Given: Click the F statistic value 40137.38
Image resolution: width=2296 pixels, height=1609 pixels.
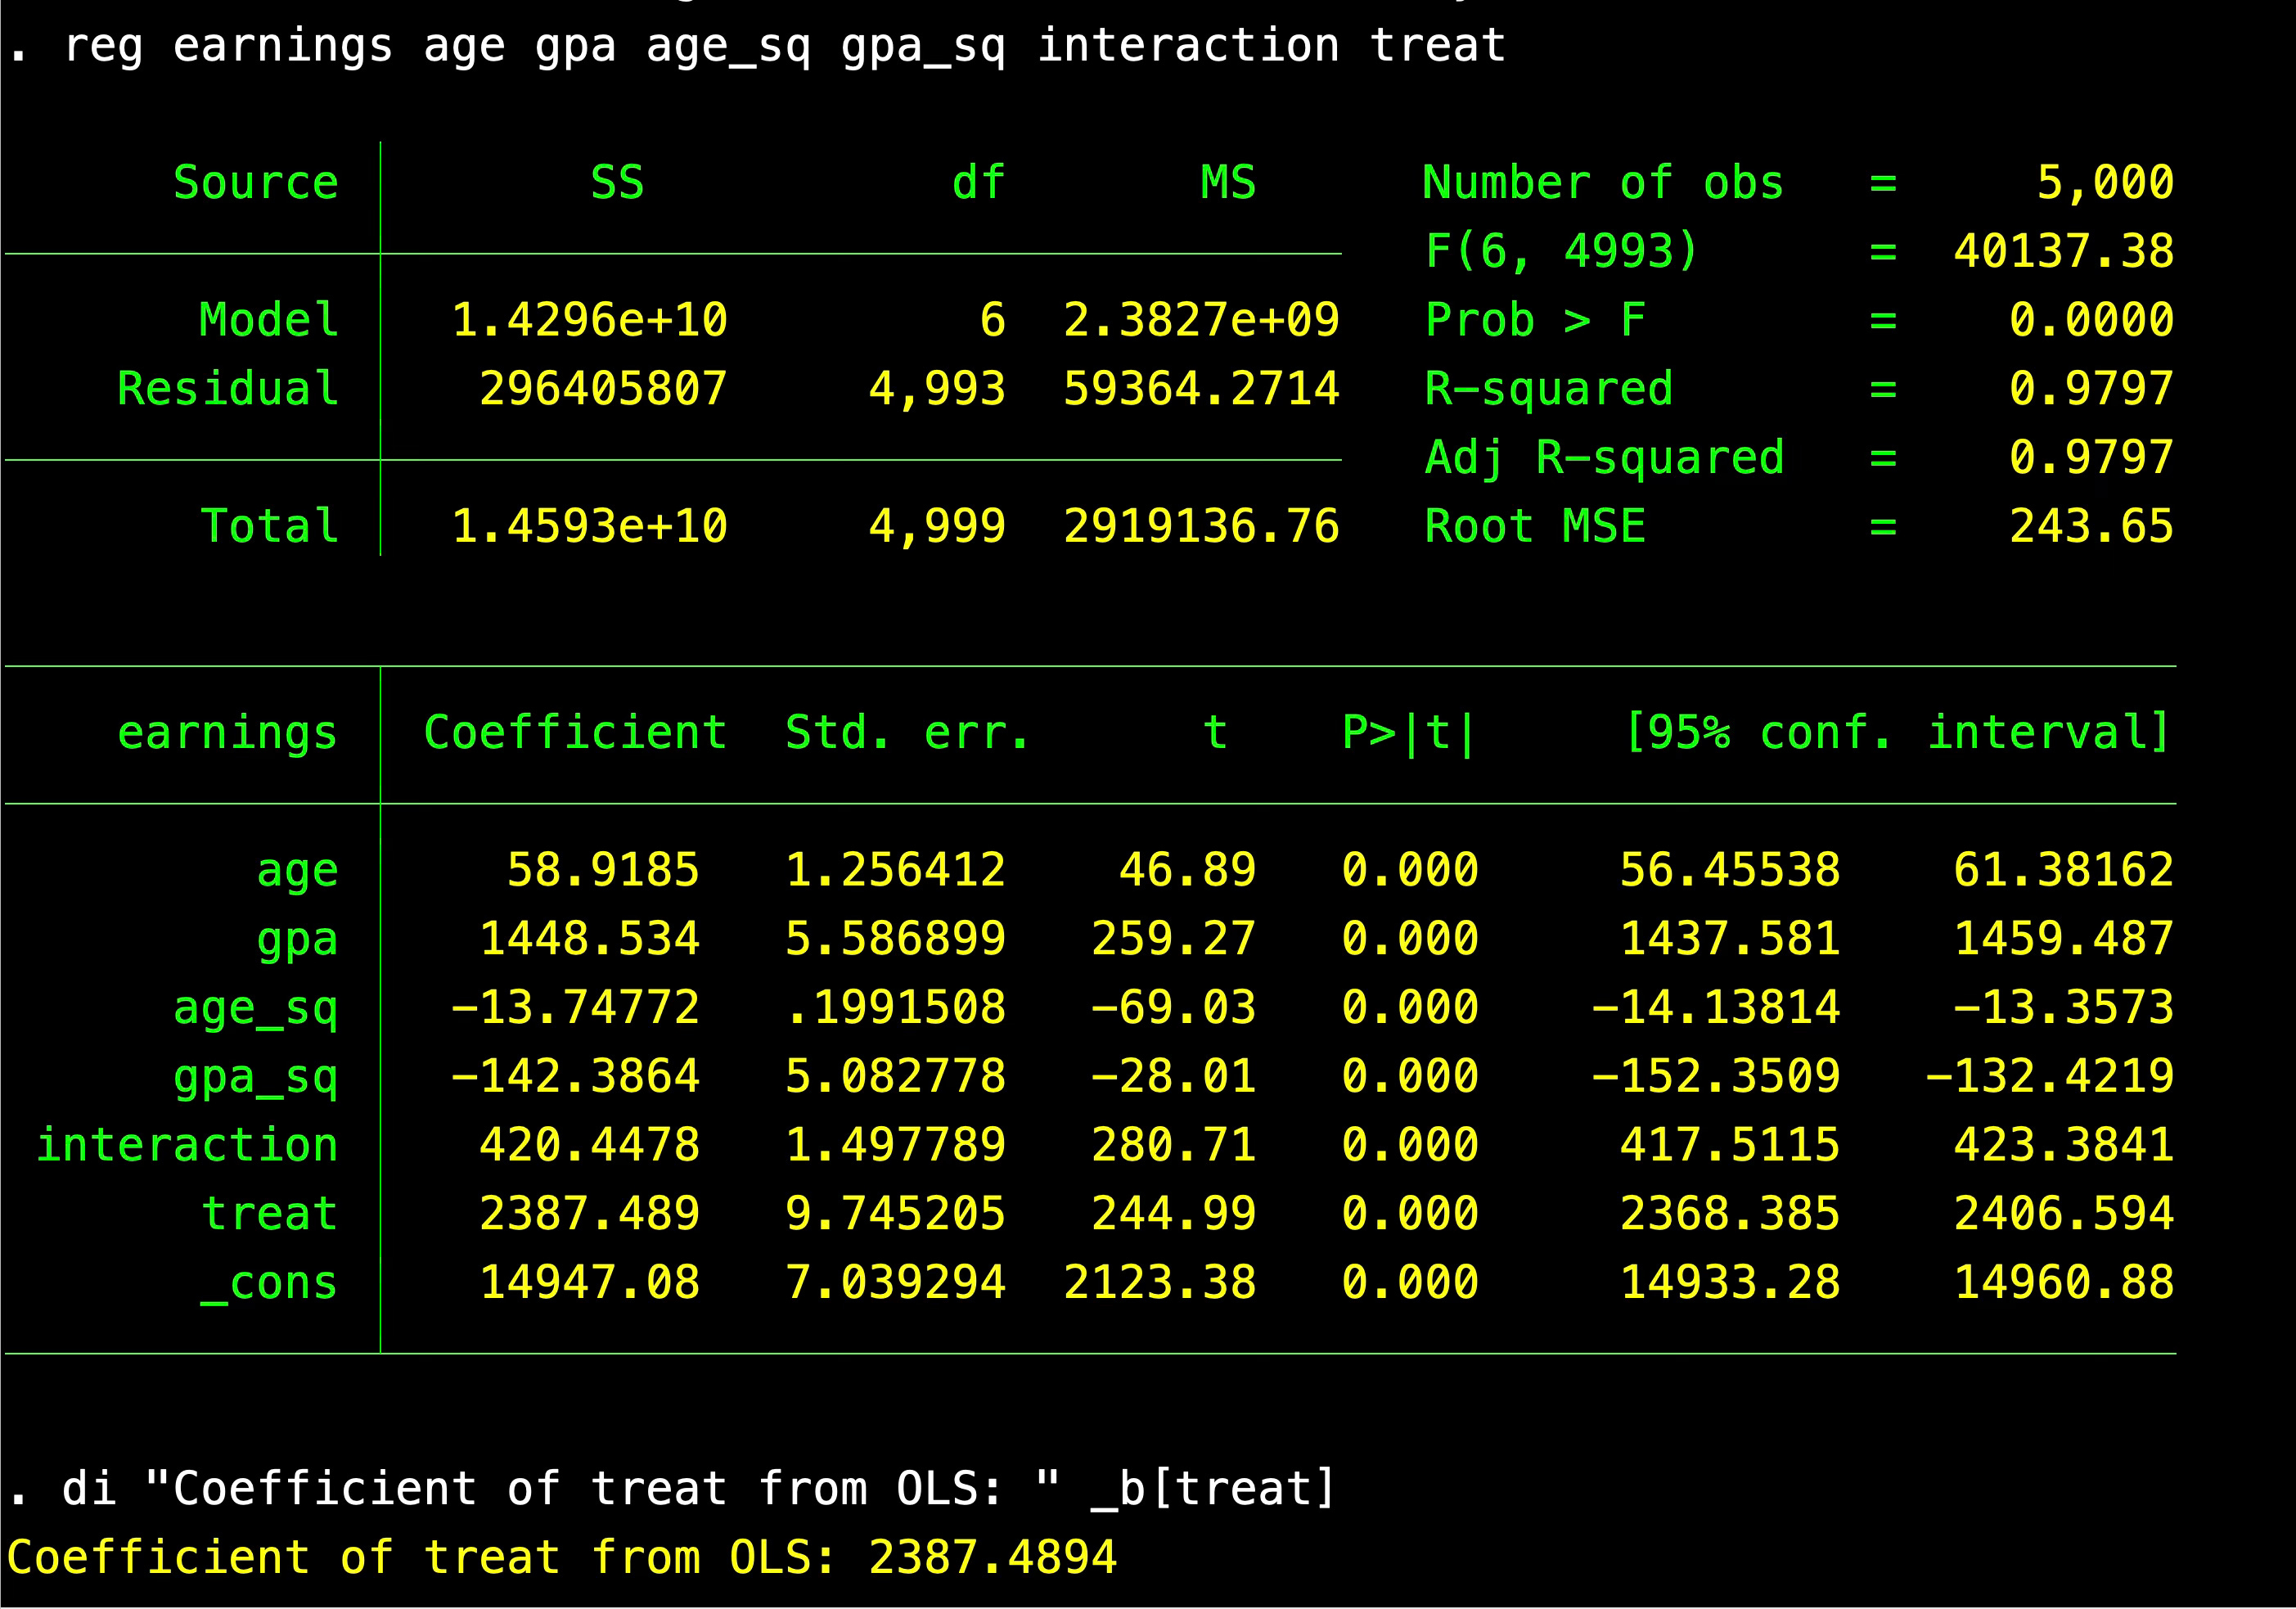Looking at the screenshot, I should point(2064,251).
